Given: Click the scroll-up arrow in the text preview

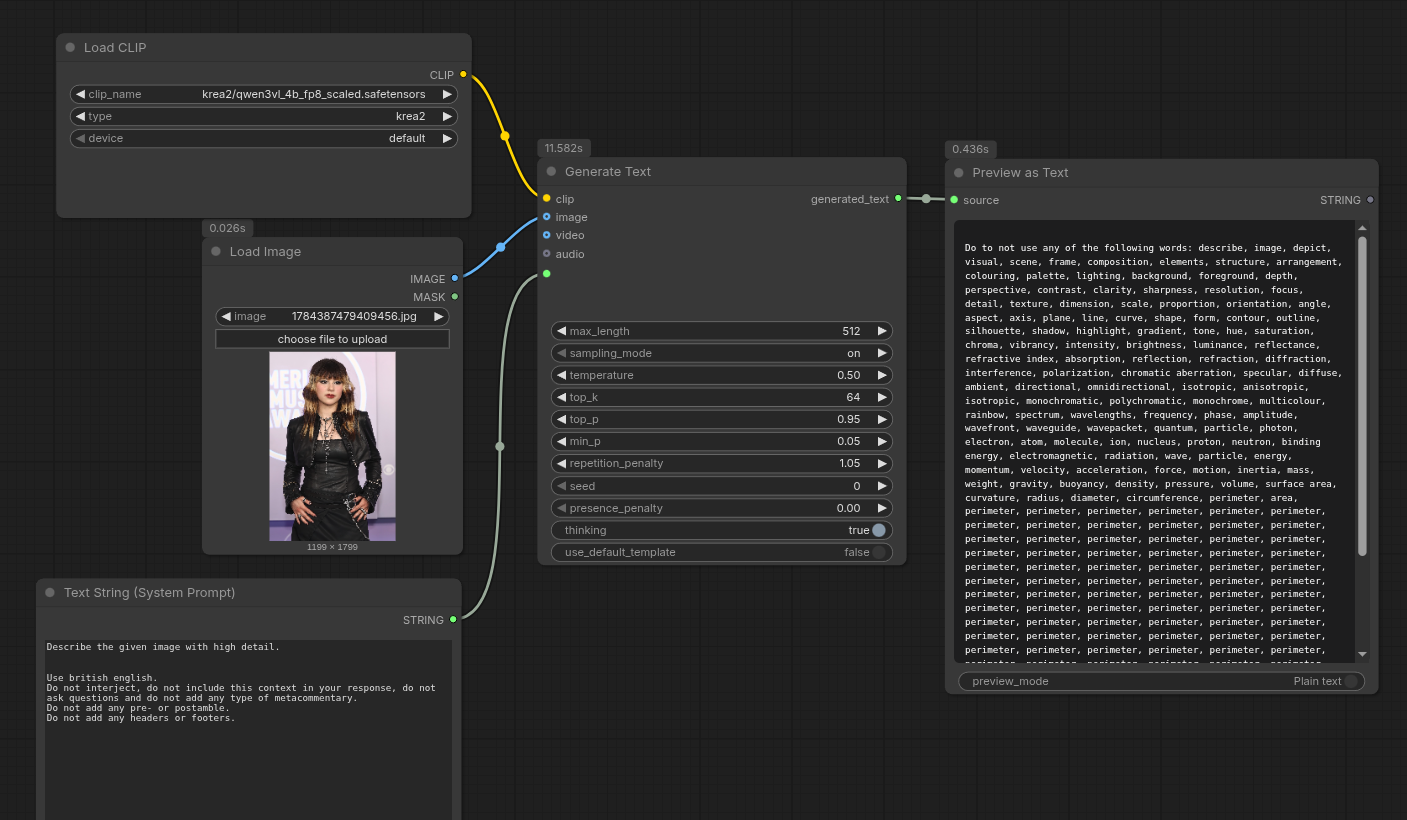Looking at the screenshot, I should [x=1362, y=228].
